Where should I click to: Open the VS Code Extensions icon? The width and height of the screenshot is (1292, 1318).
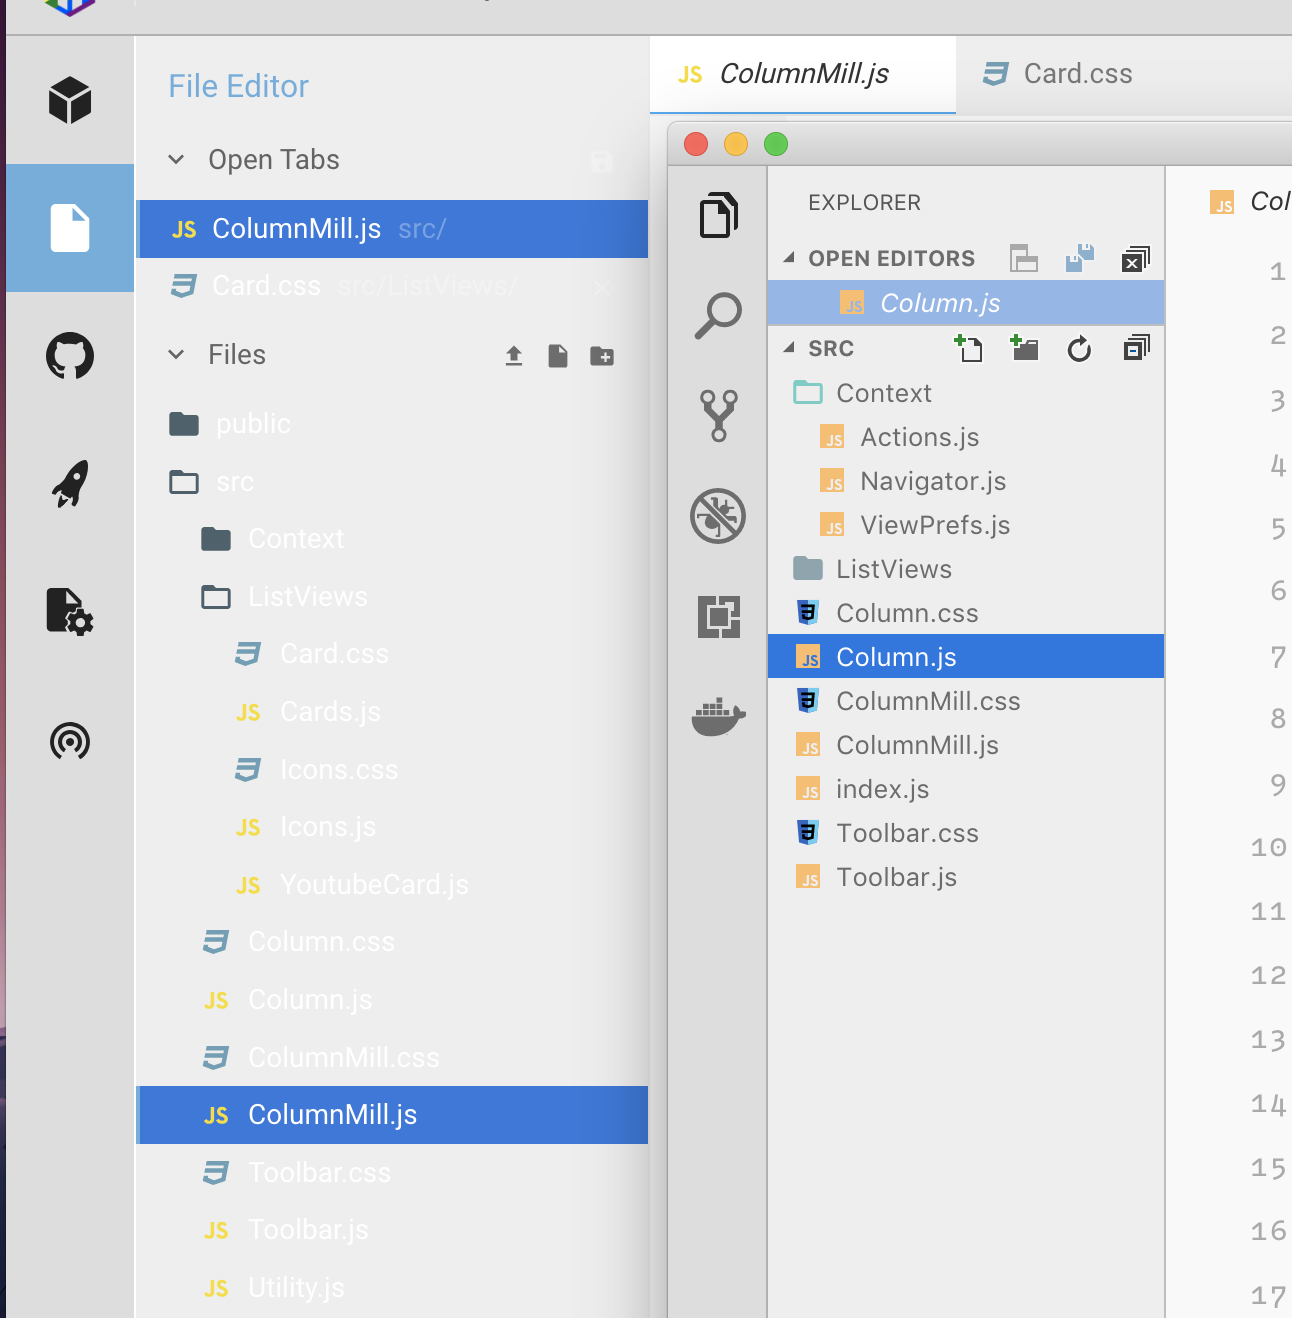pos(719,616)
